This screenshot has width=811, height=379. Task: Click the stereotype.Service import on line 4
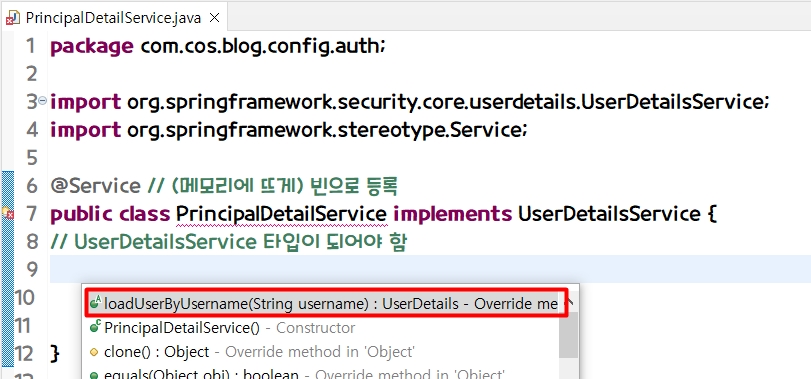tap(289, 130)
